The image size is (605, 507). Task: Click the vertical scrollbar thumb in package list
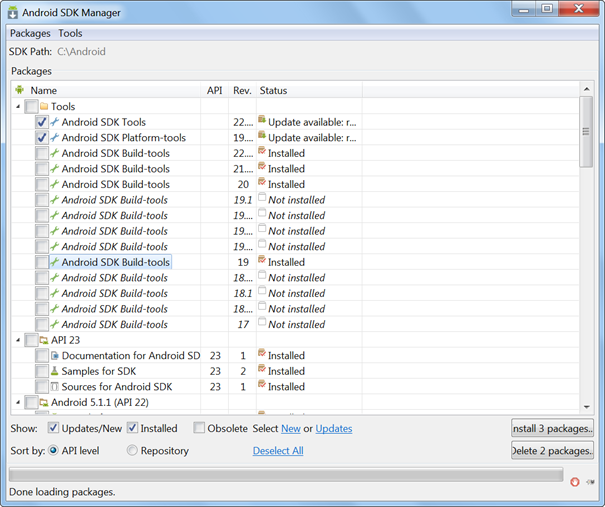click(586, 132)
